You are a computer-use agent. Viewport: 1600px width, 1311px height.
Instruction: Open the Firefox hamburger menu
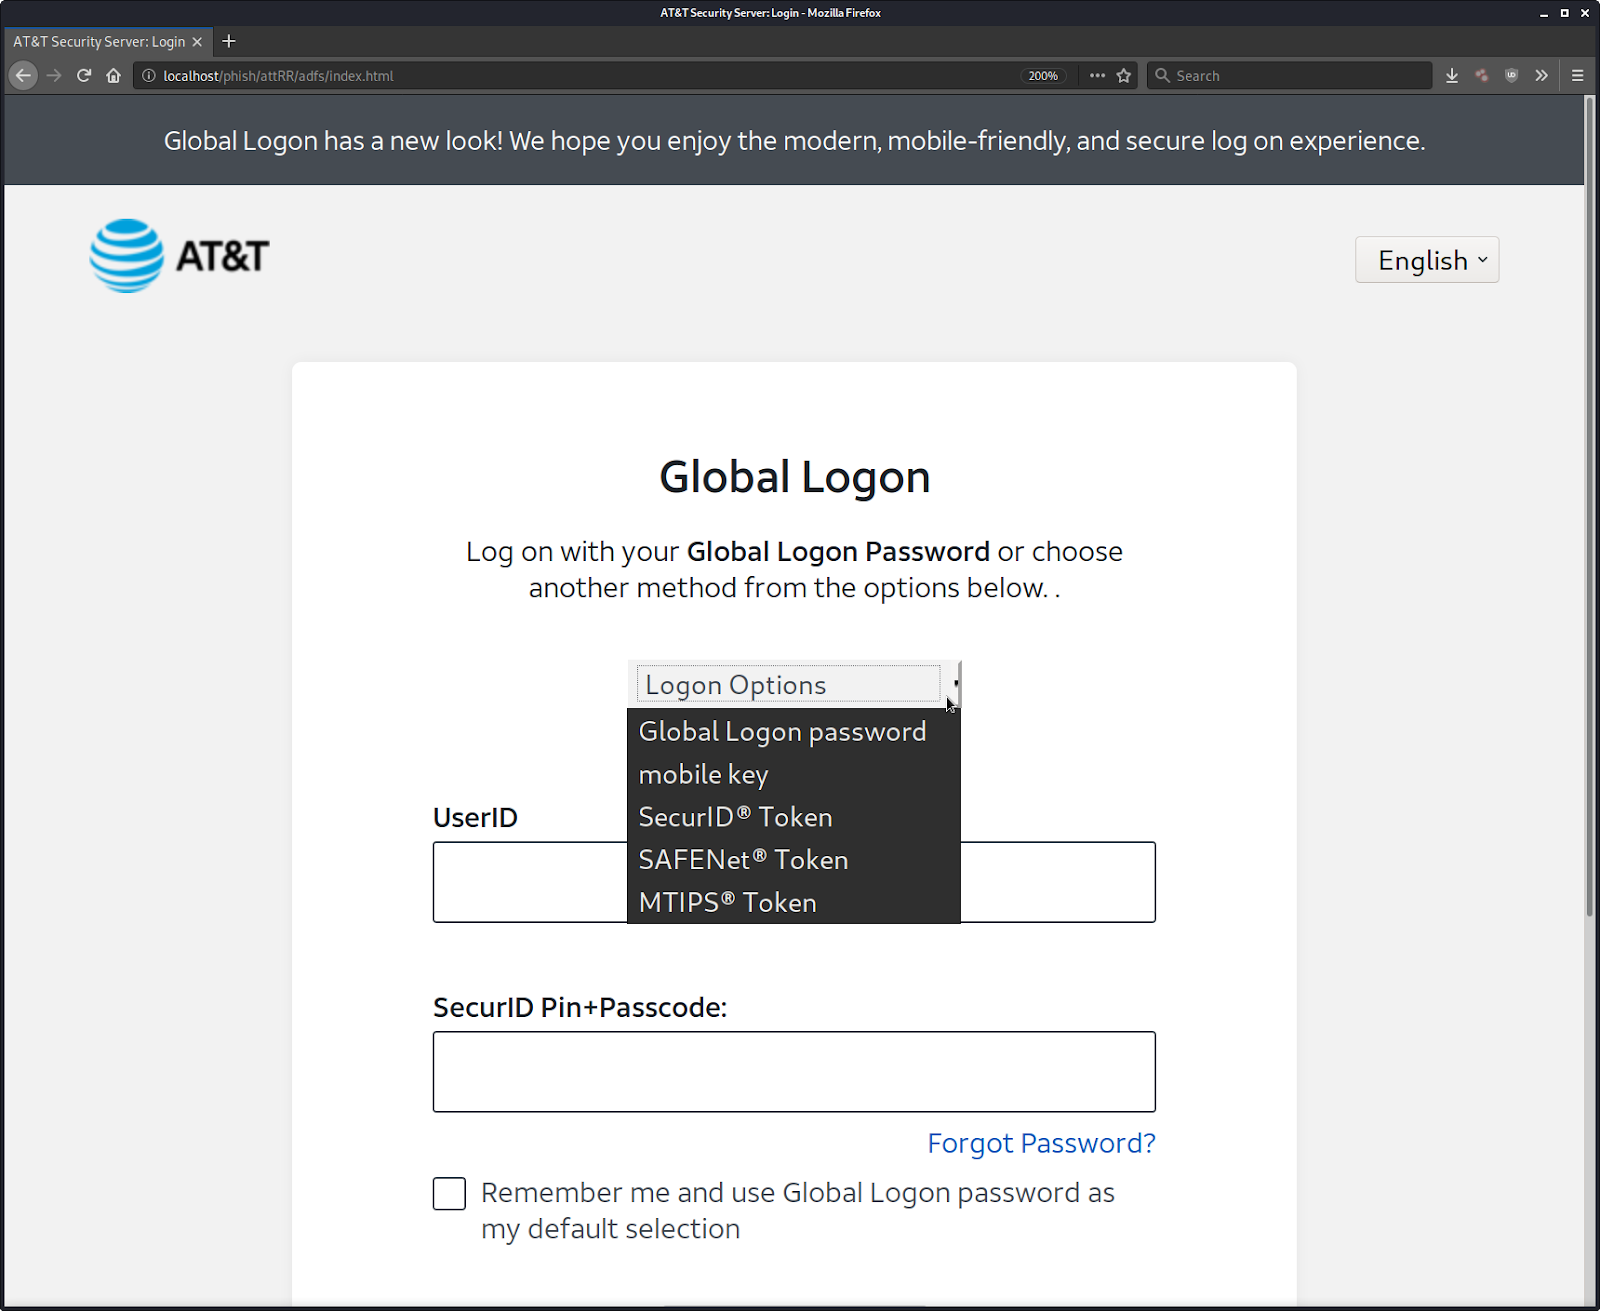1578,75
